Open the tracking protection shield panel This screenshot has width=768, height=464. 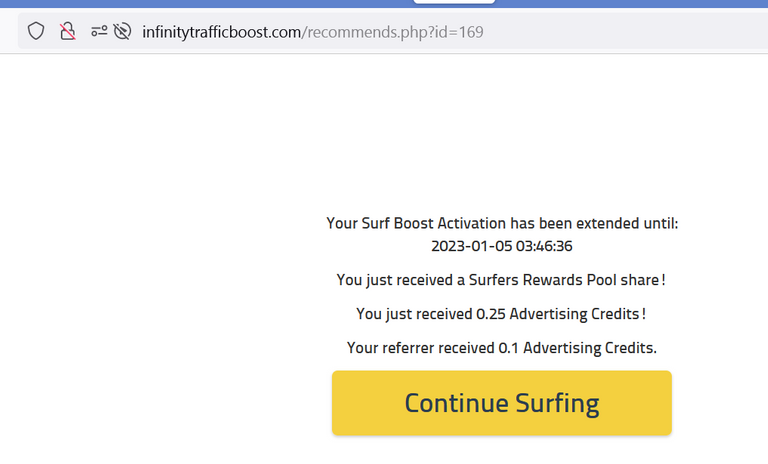pos(36,31)
